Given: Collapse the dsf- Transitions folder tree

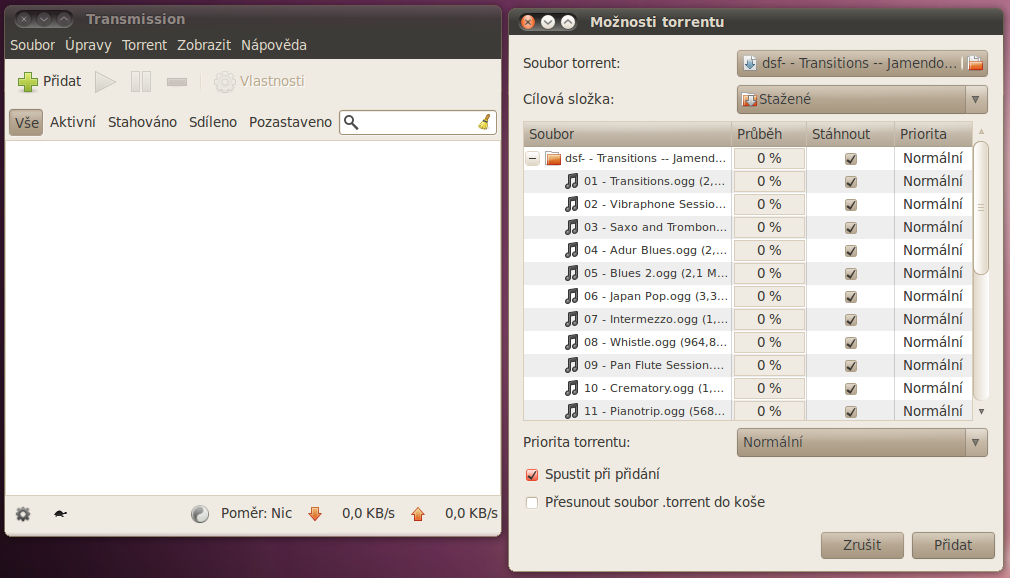Looking at the screenshot, I should 533,159.
